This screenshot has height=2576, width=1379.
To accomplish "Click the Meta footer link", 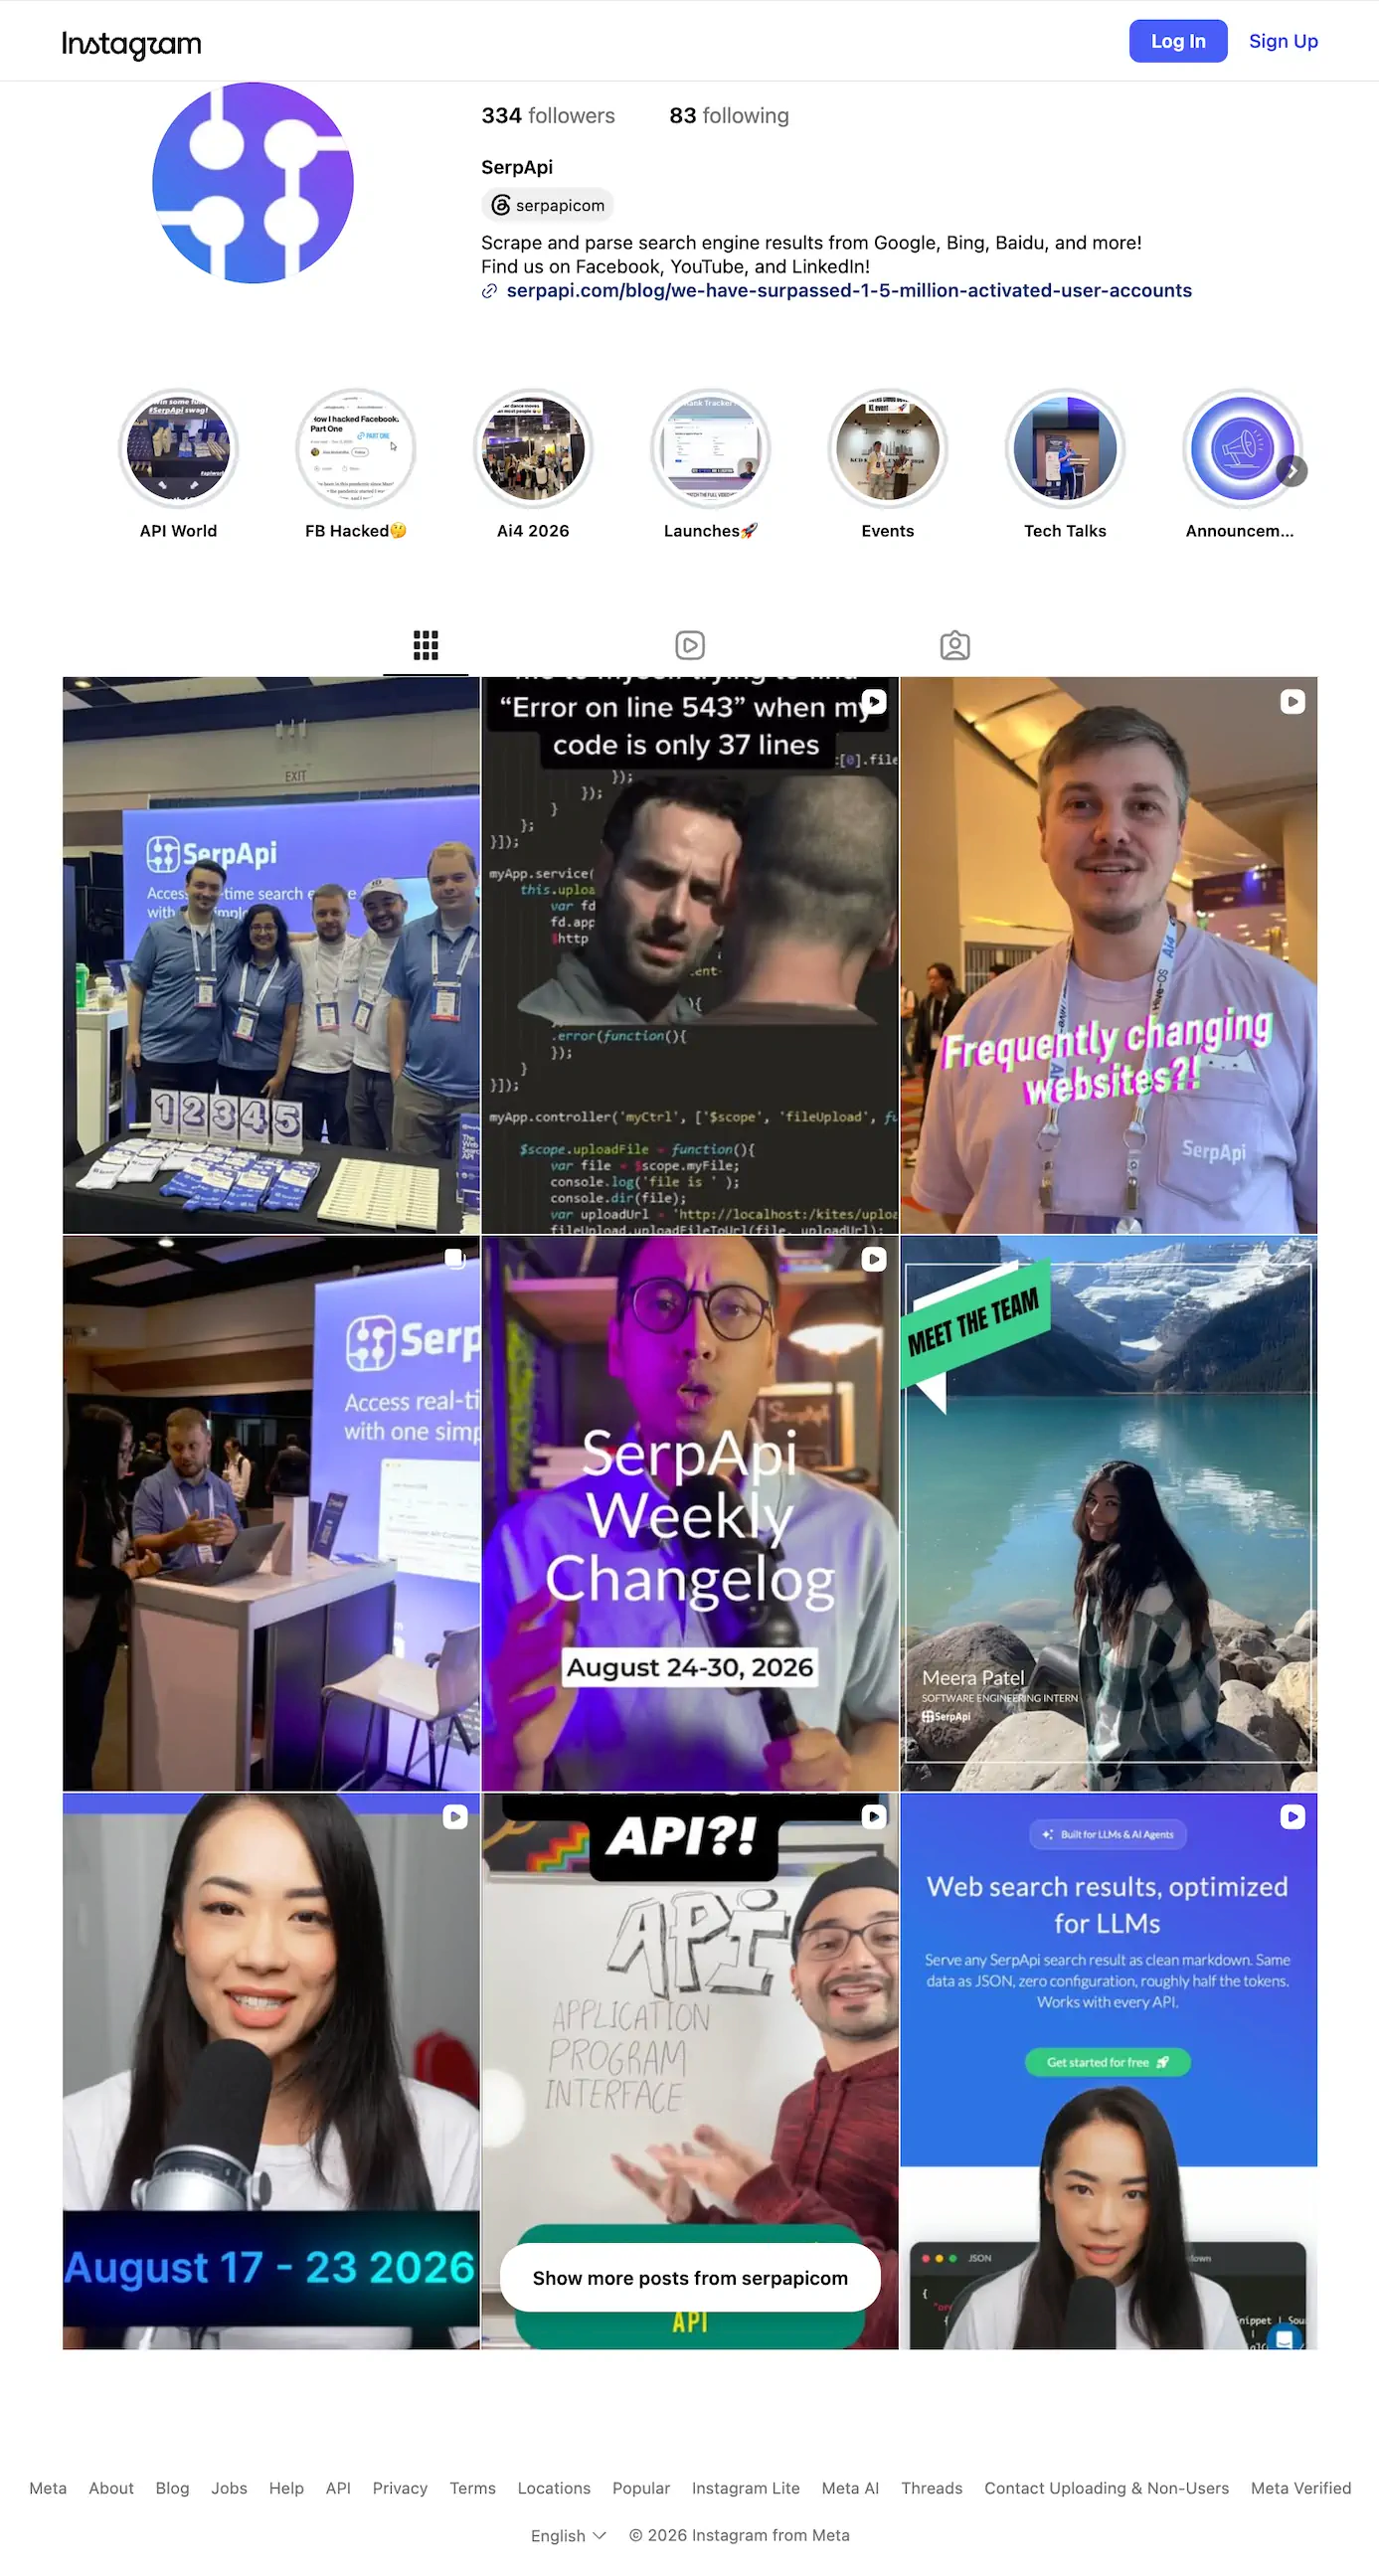I will pos(48,2488).
